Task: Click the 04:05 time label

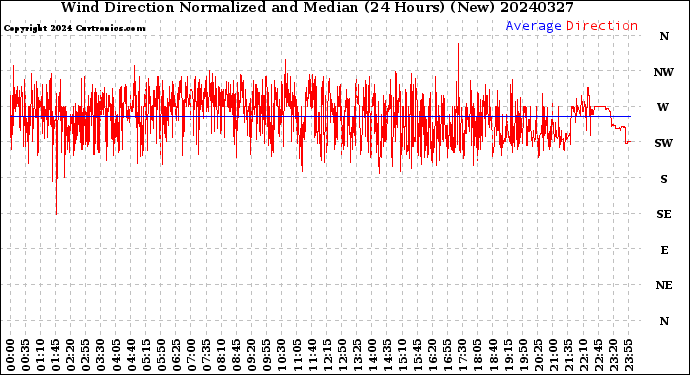Action: coord(116,355)
